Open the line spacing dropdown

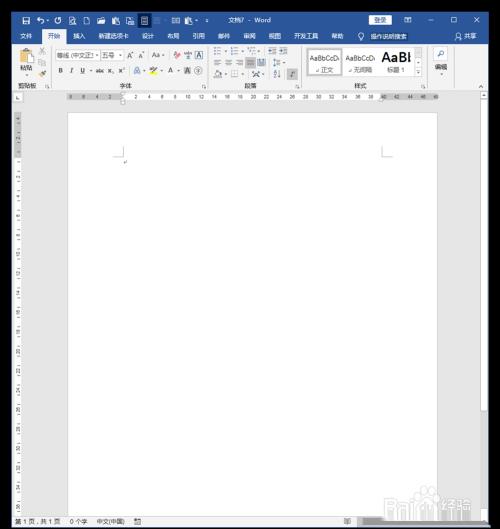click(279, 62)
